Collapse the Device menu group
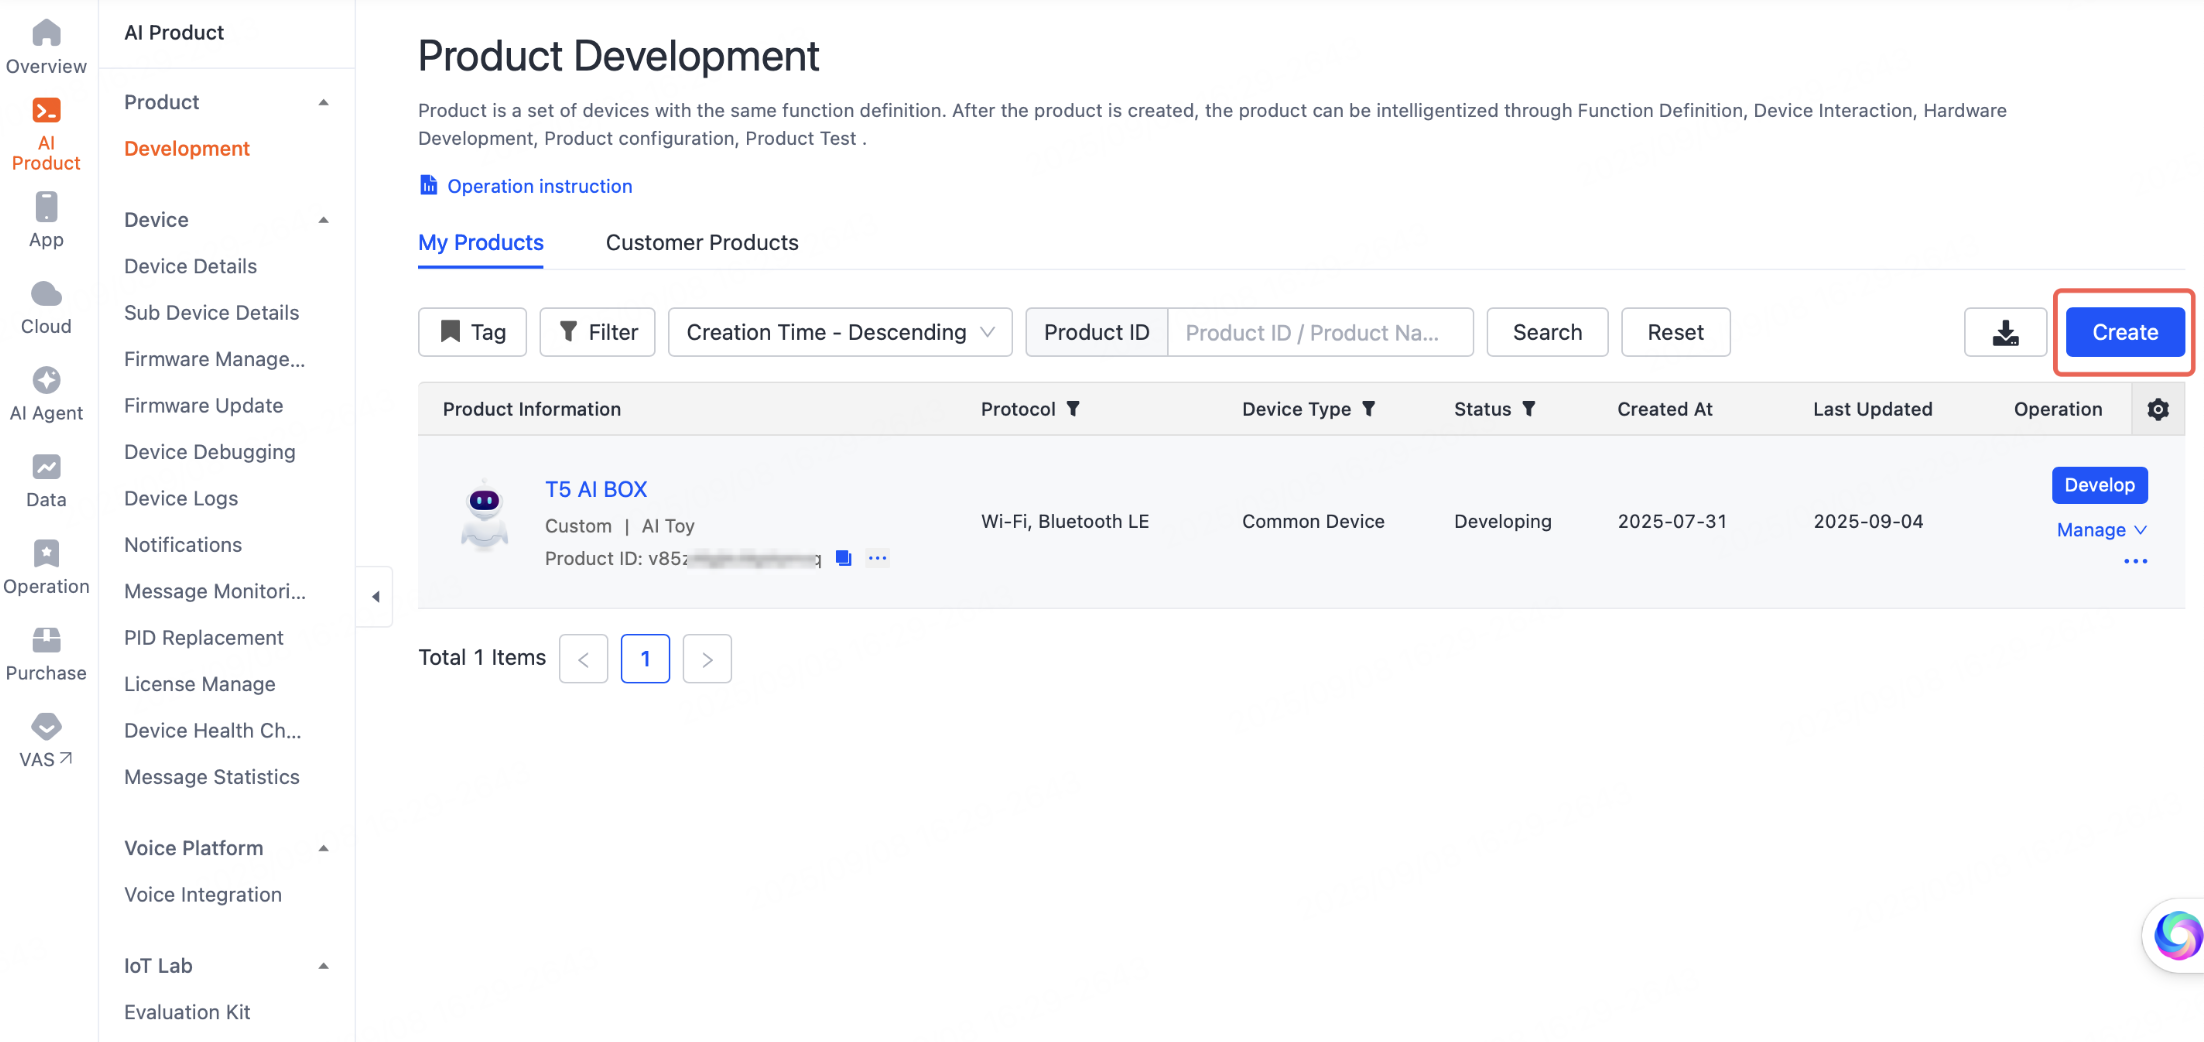The width and height of the screenshot is (2204, 1042). (323, 220)
